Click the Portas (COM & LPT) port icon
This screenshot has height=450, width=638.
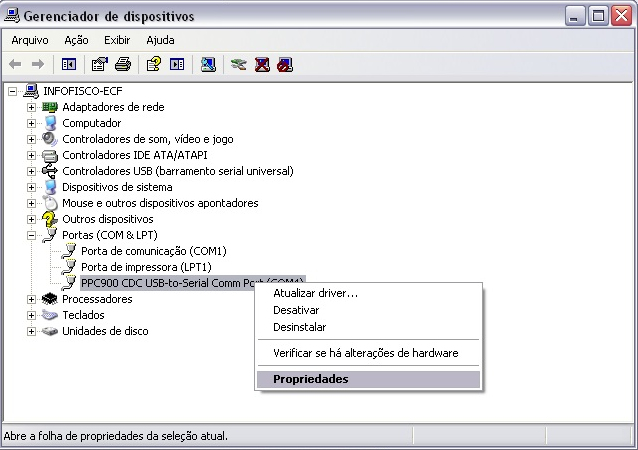point(50,235)
